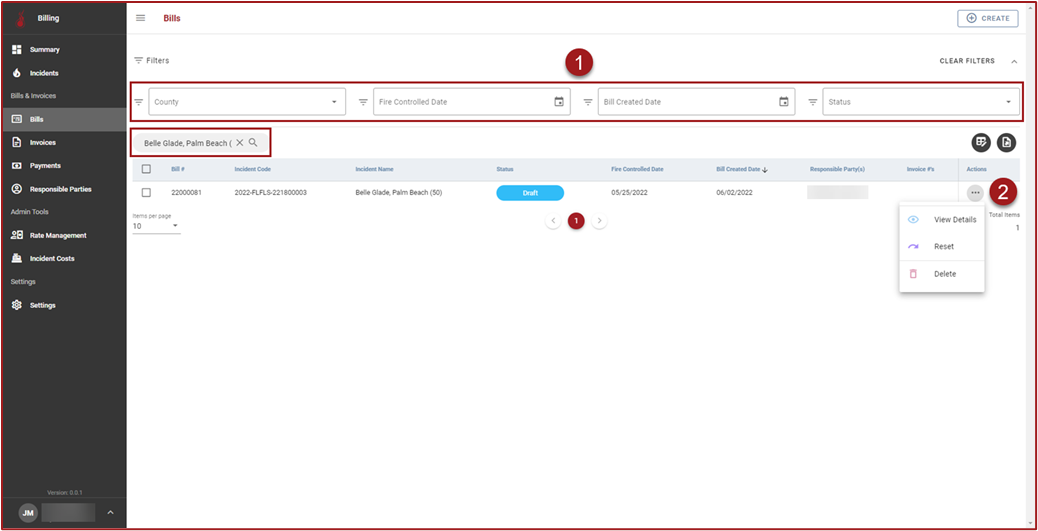Open the Status filter dropdown

(1008, 102)
